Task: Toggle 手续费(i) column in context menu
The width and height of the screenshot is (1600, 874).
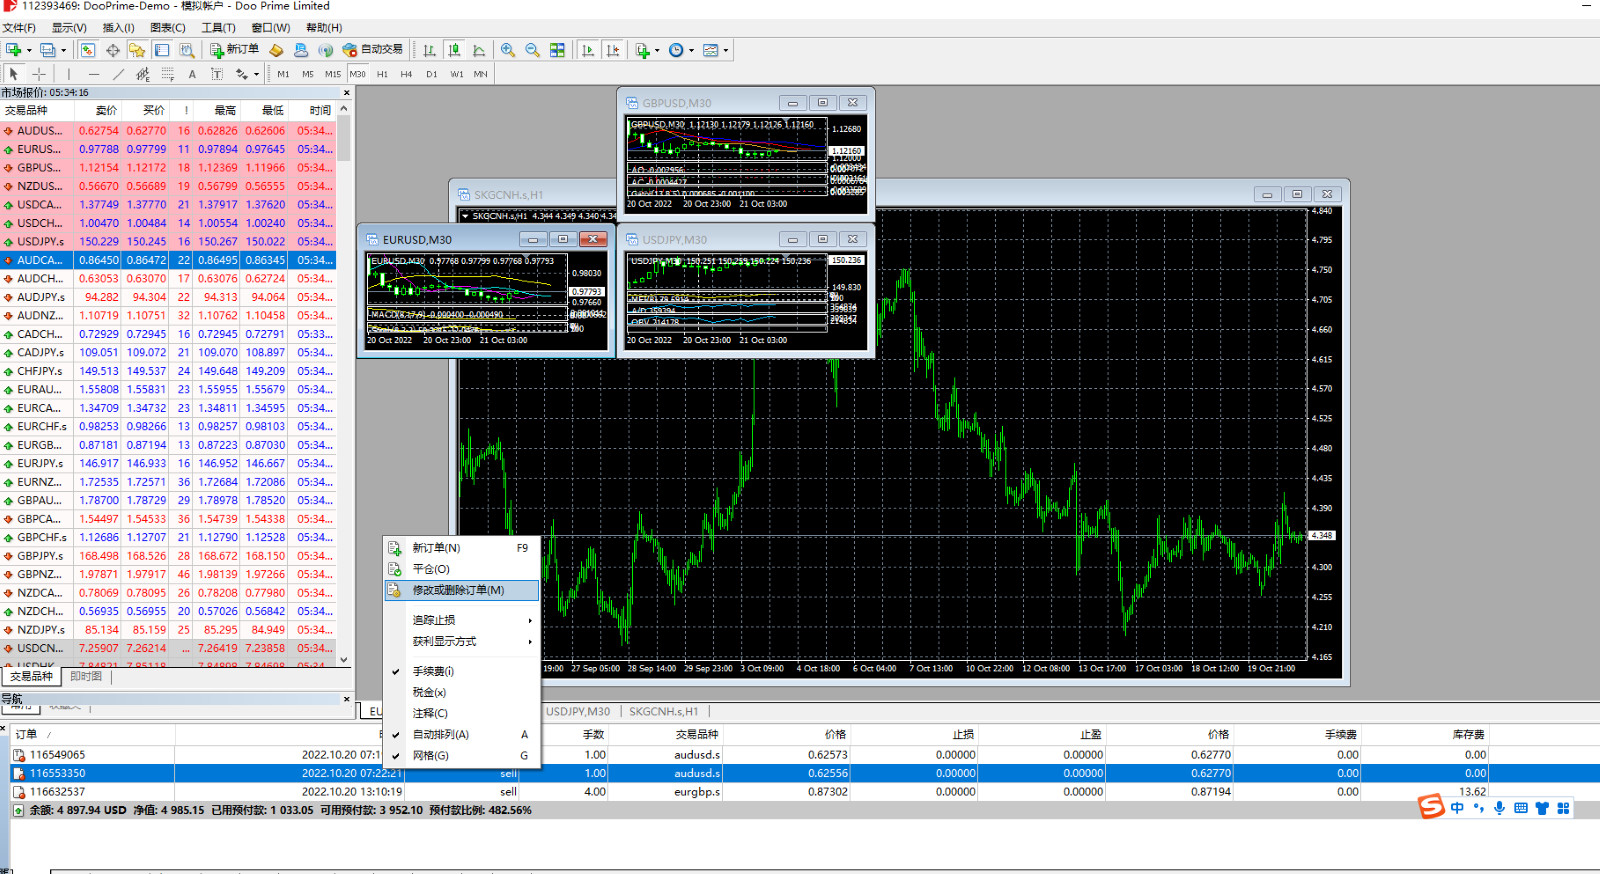Action: [433, 671]
